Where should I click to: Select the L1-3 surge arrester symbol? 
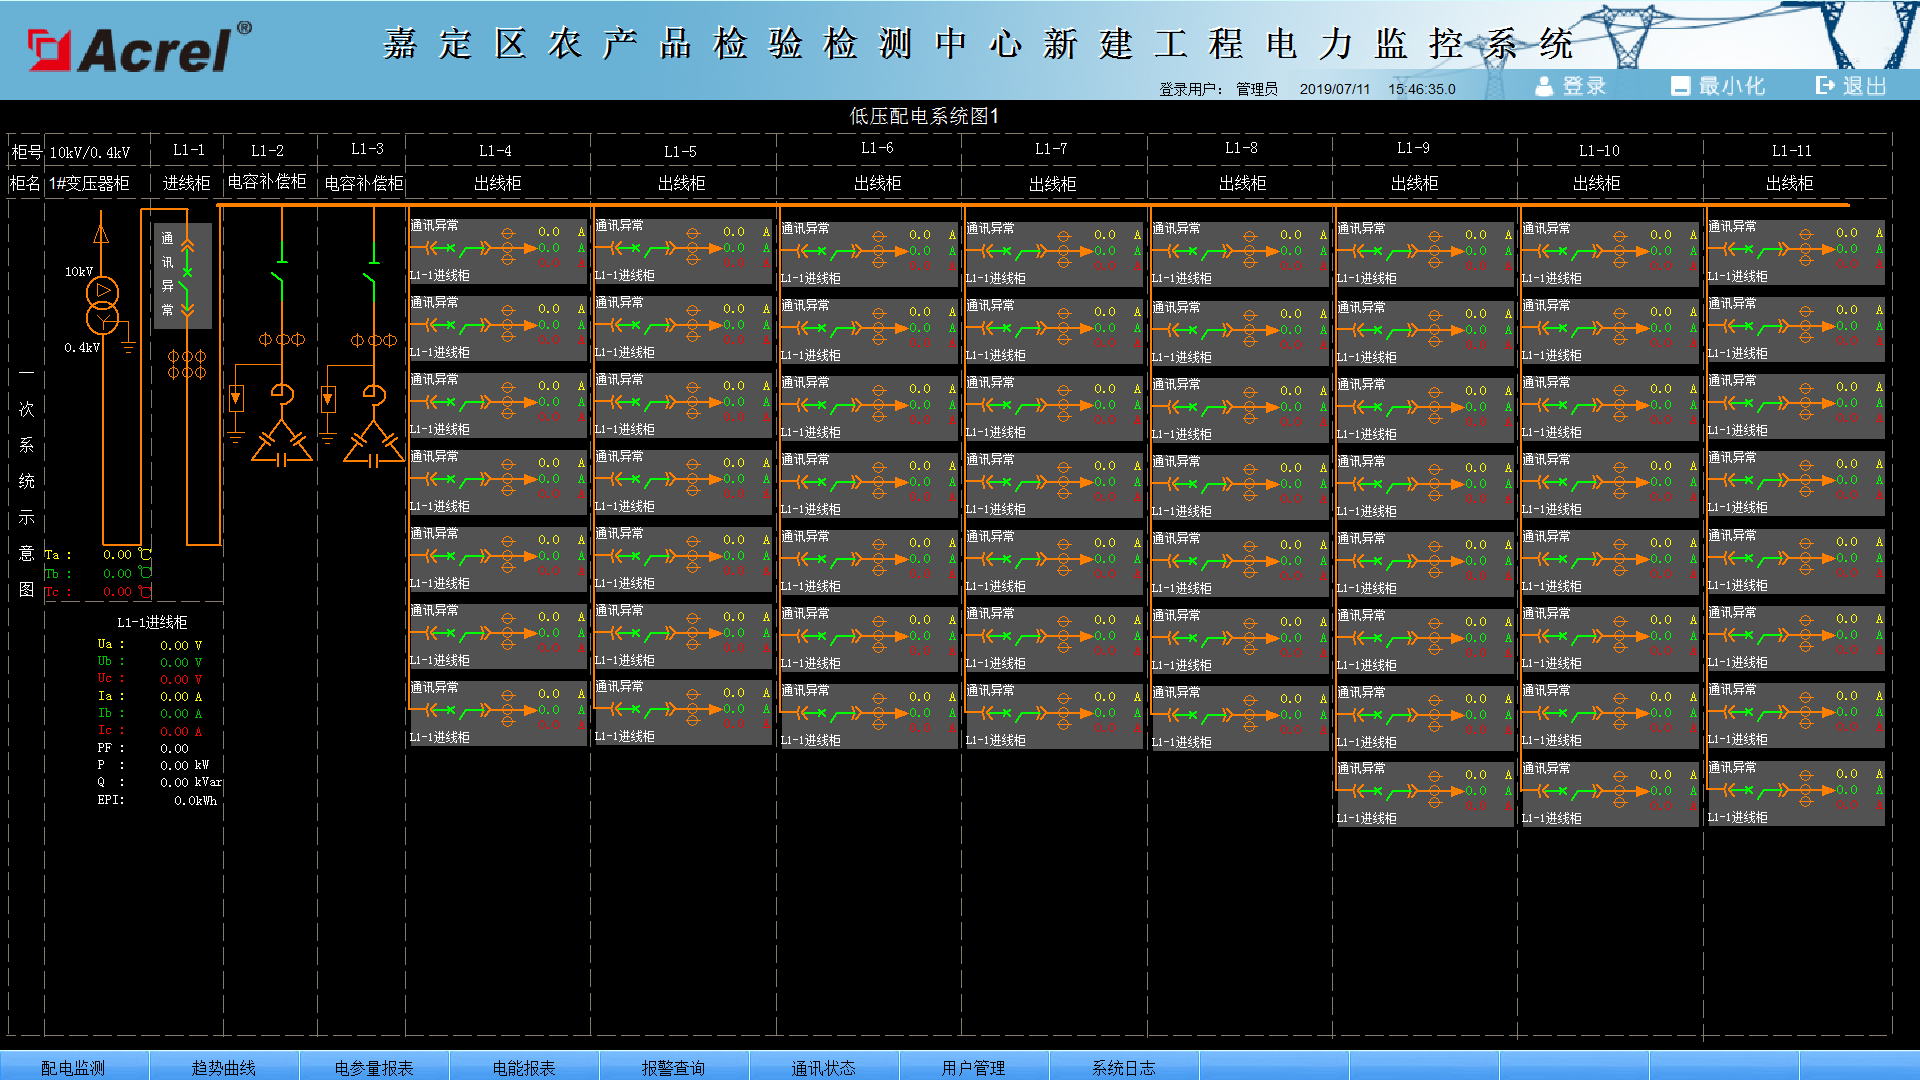pos(328,399)
